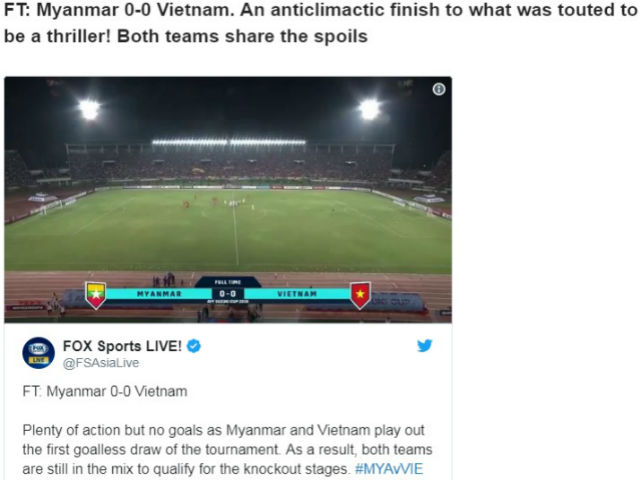Viewport: 640px width, 480px height.
Task: Open the @FSAsiaLive handle
Action: (101, 363)
